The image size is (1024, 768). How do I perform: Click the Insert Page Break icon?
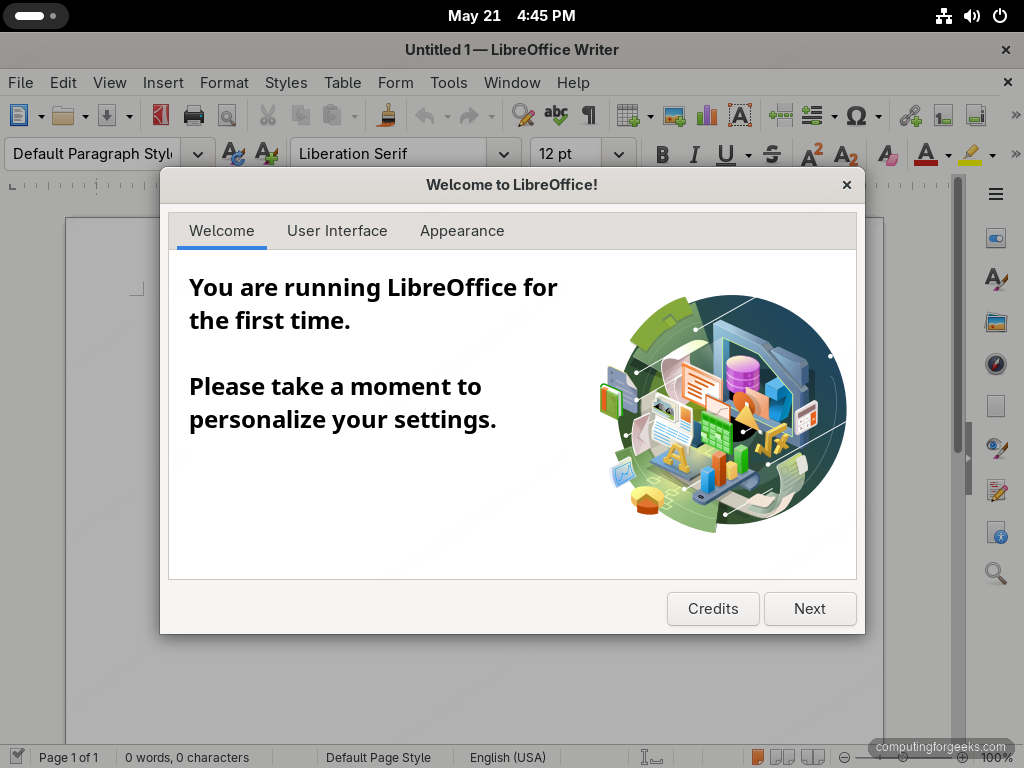tap(780, 116)
